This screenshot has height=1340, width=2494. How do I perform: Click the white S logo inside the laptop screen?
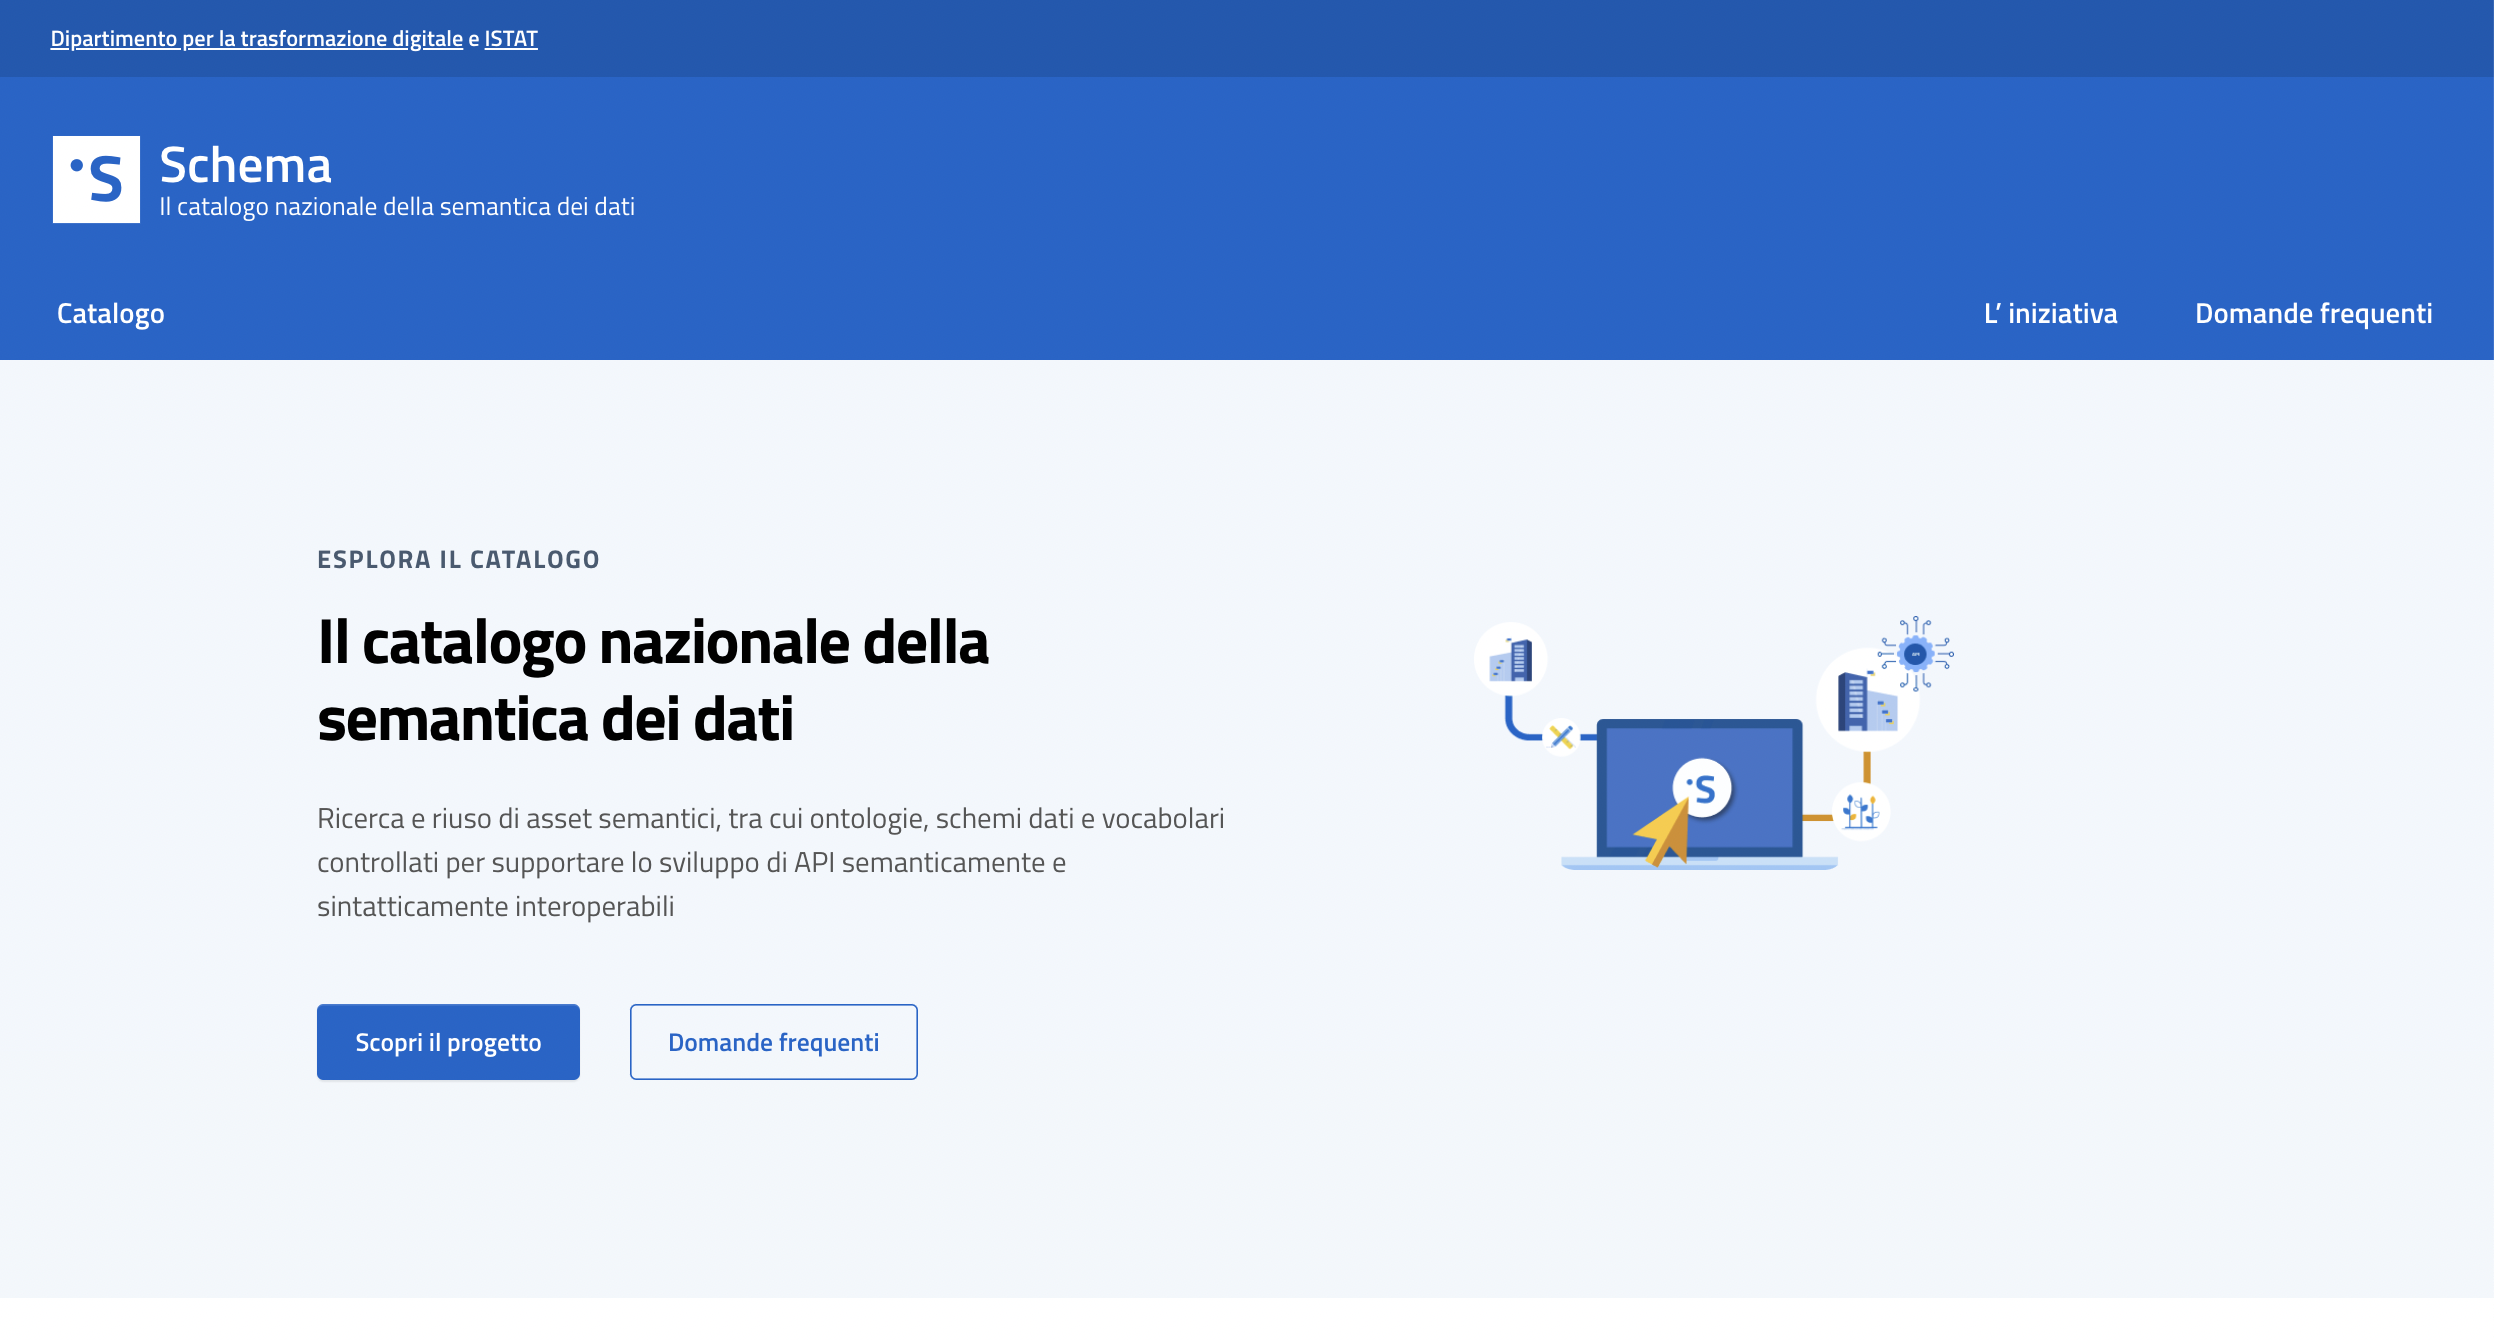pyautogui.click(x=1703, y=786)
